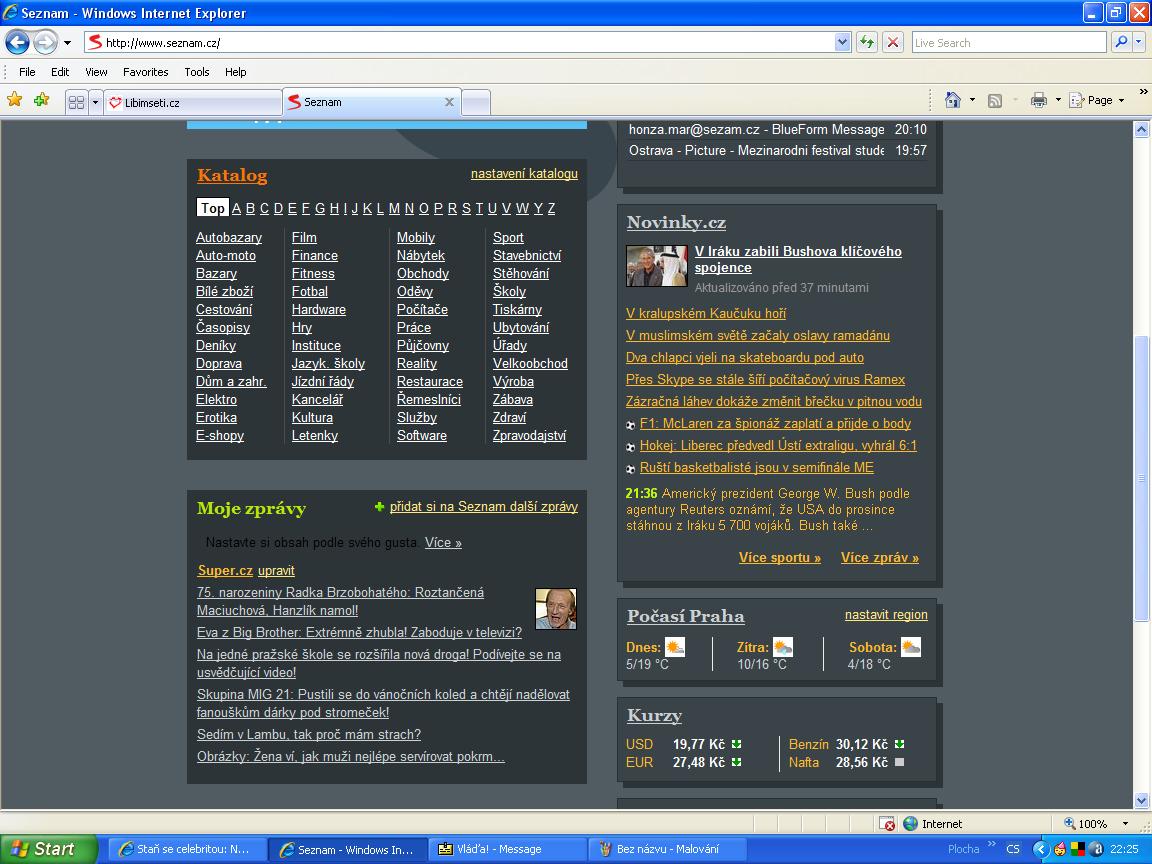This screenshot has width=1152, height=864.
Task: Click the soccer ball icon beside F1 McLaren
Action: [630, 425]
